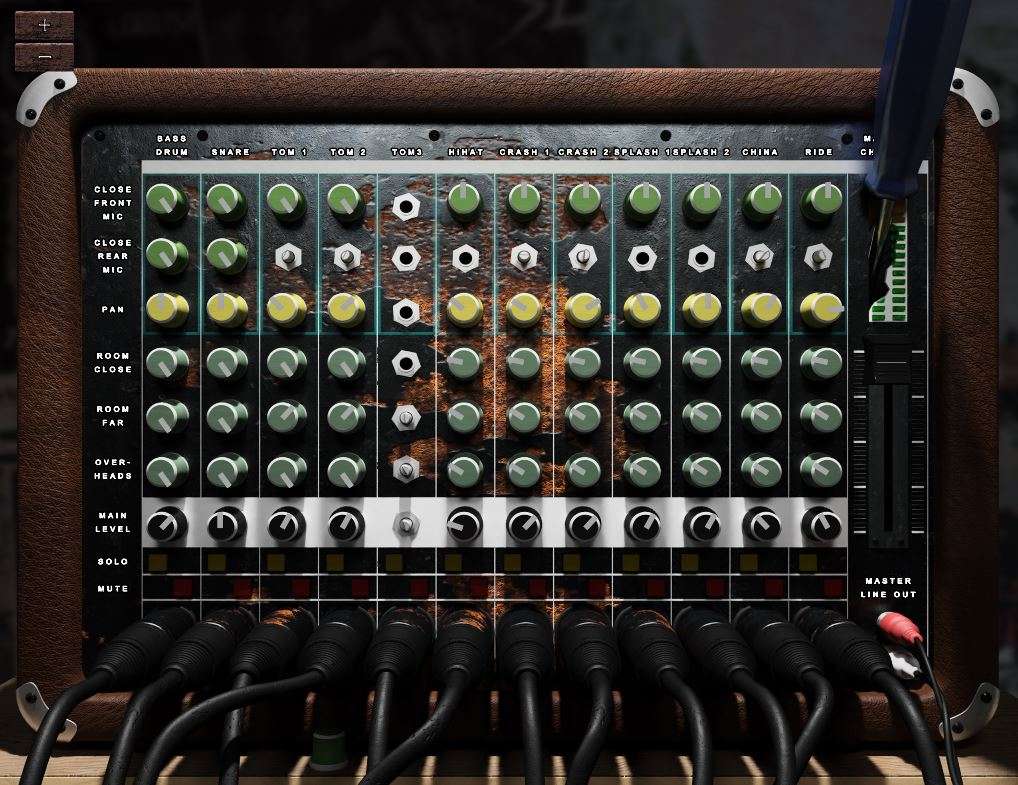Solo the Hihat channel
The height and width of the screenshot is (785, 1018).
[x=453, y=562]
